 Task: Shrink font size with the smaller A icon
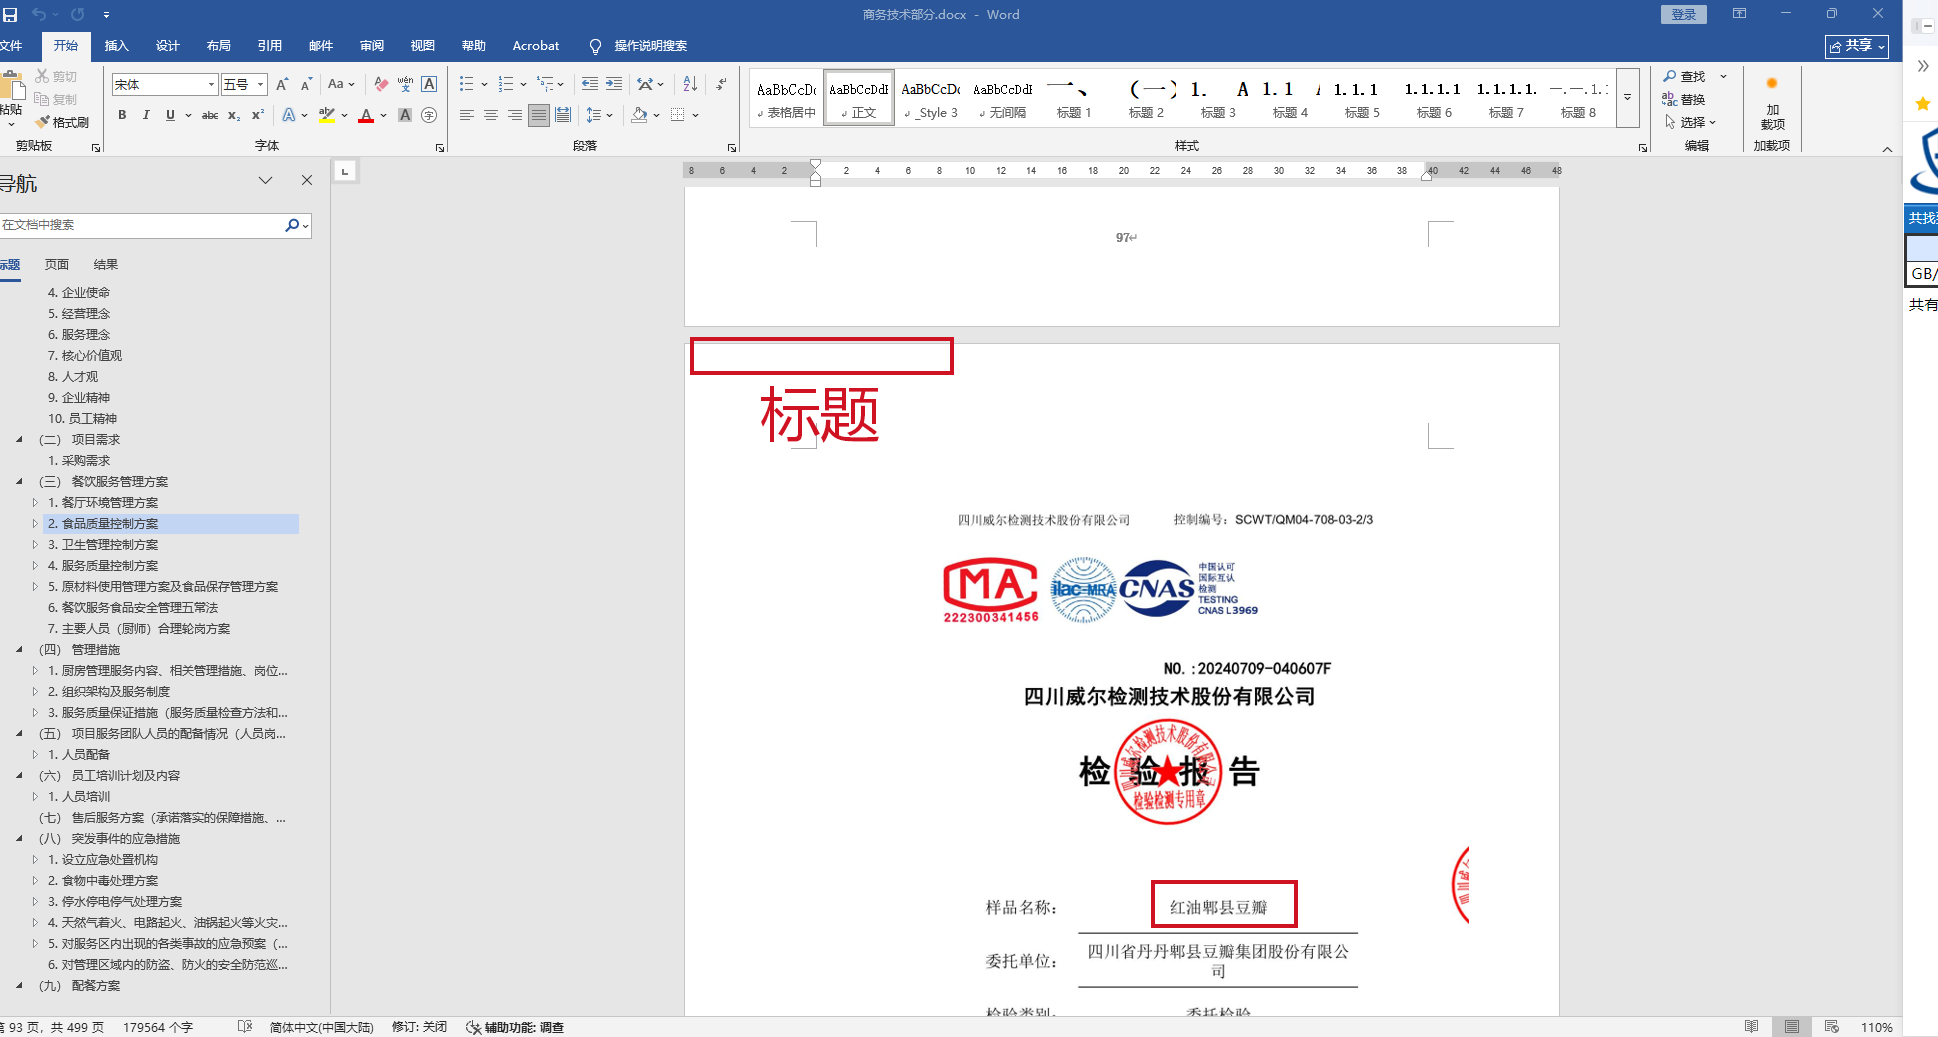[306, 84]
